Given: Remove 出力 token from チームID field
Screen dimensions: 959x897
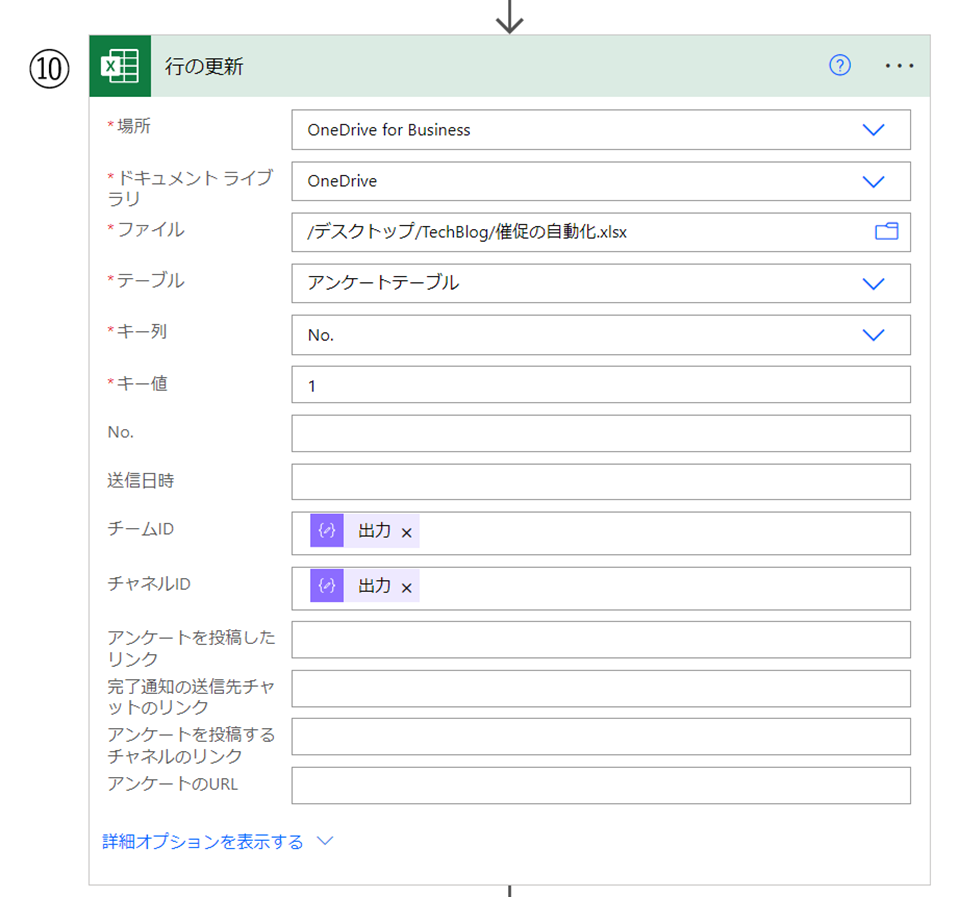Looking at the screenshot, I should pos(407,533).
